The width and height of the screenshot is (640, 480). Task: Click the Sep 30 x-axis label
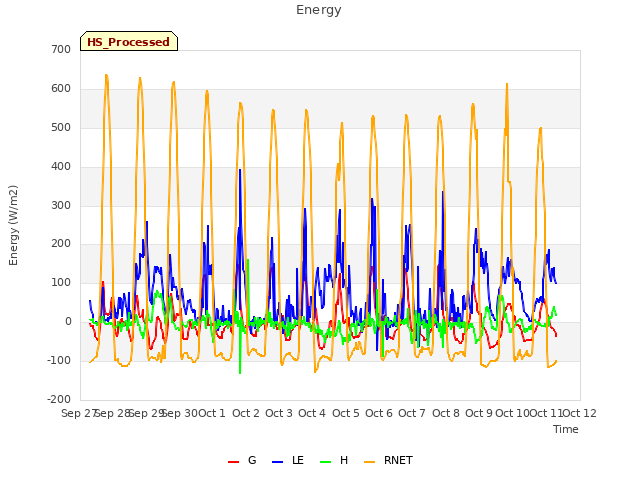pyautogui.click(x=180, y=413)
